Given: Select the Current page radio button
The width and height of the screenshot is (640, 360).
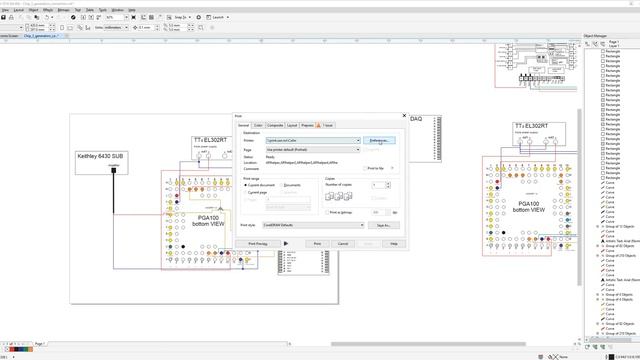Looking at the screenshot, I should [x=246, y=192].
